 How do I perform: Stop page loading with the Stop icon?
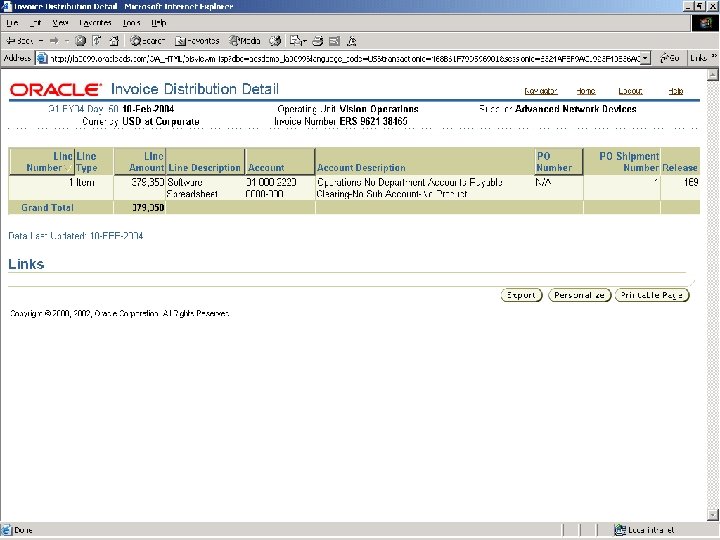[x=80, y=41]
